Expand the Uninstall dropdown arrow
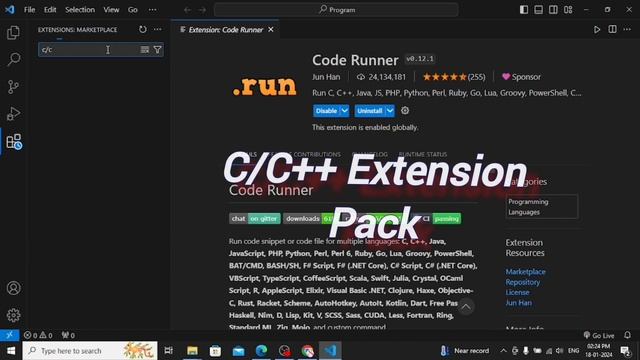Image resolution: width=640 pixels, height=360 pixels. click(x=390, y=111)
